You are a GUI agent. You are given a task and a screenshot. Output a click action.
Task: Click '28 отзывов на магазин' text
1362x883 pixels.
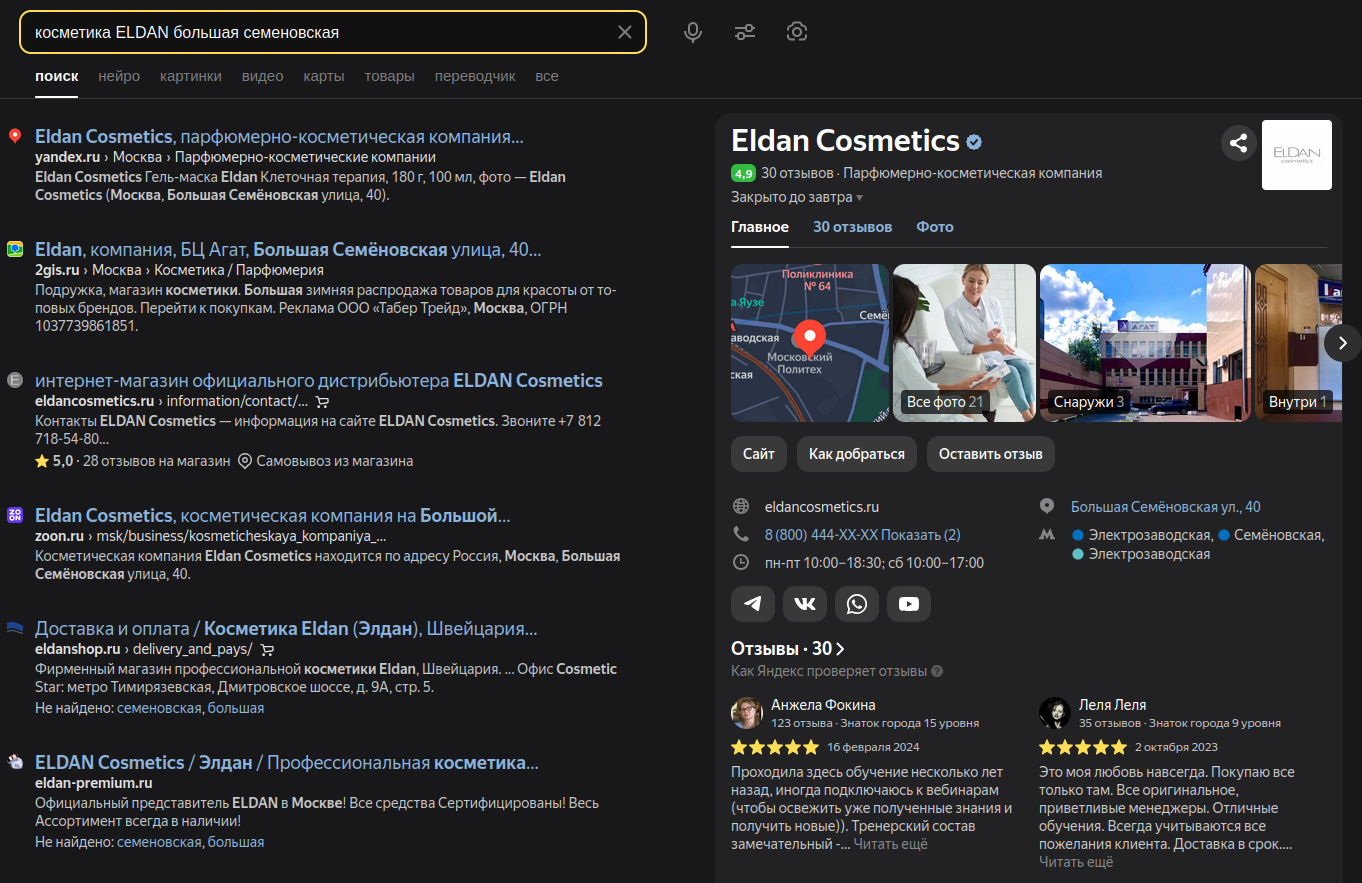tap(155, 461)
